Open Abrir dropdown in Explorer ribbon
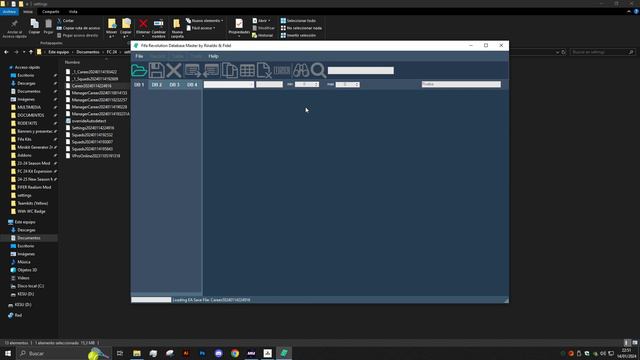Screen dimensions: 640x360 (261, 20)
